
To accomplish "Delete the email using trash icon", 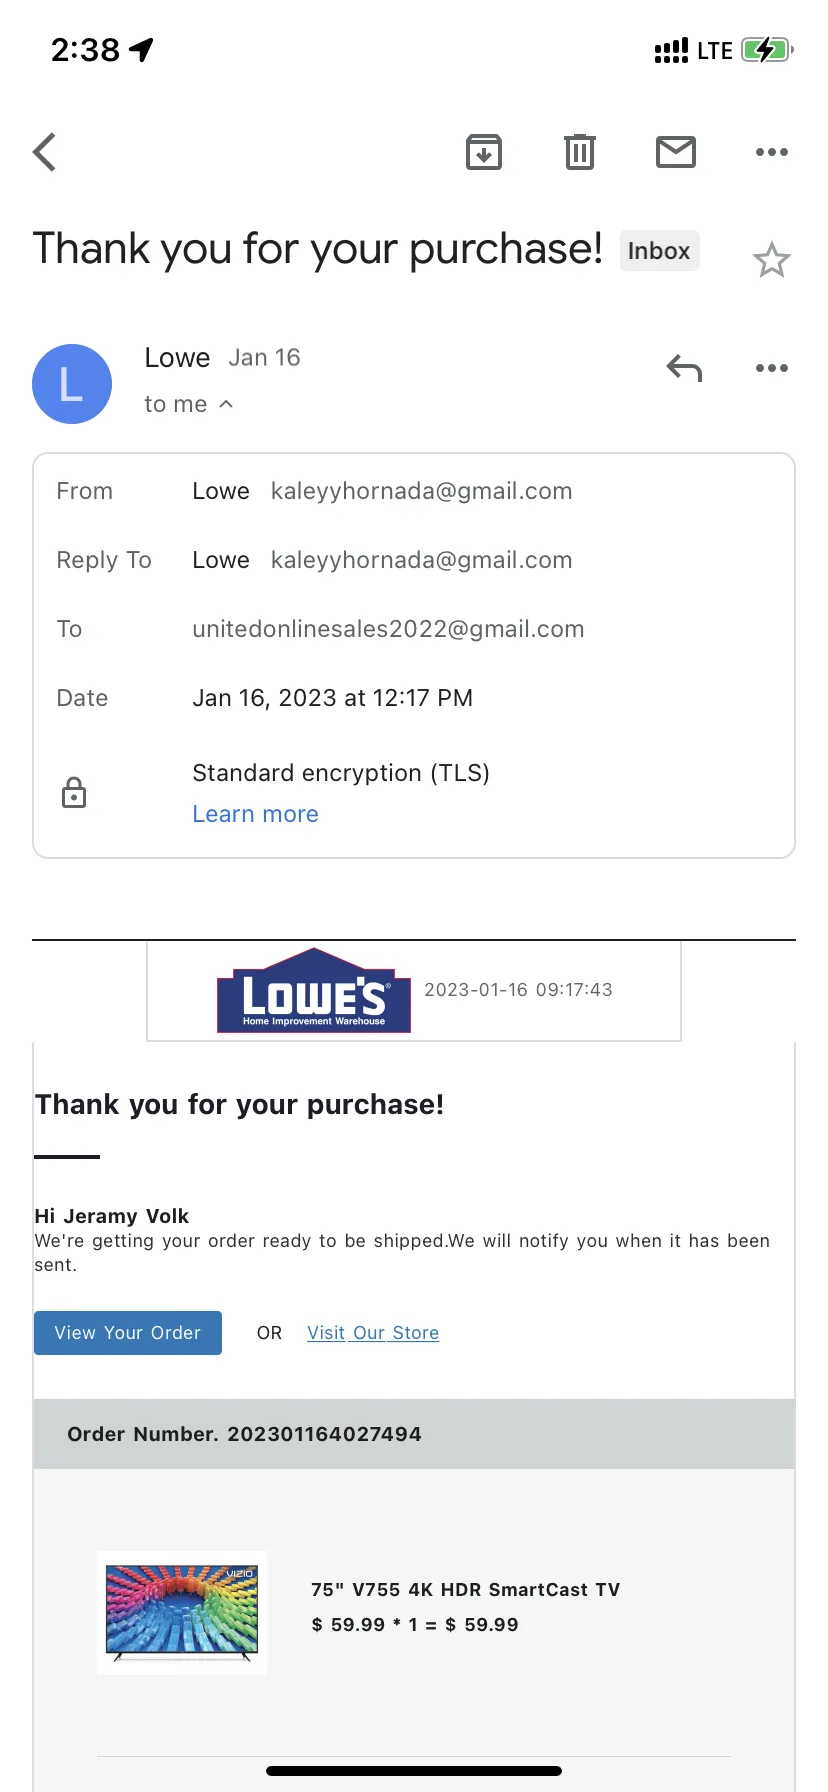I will (x=580, y=152).
